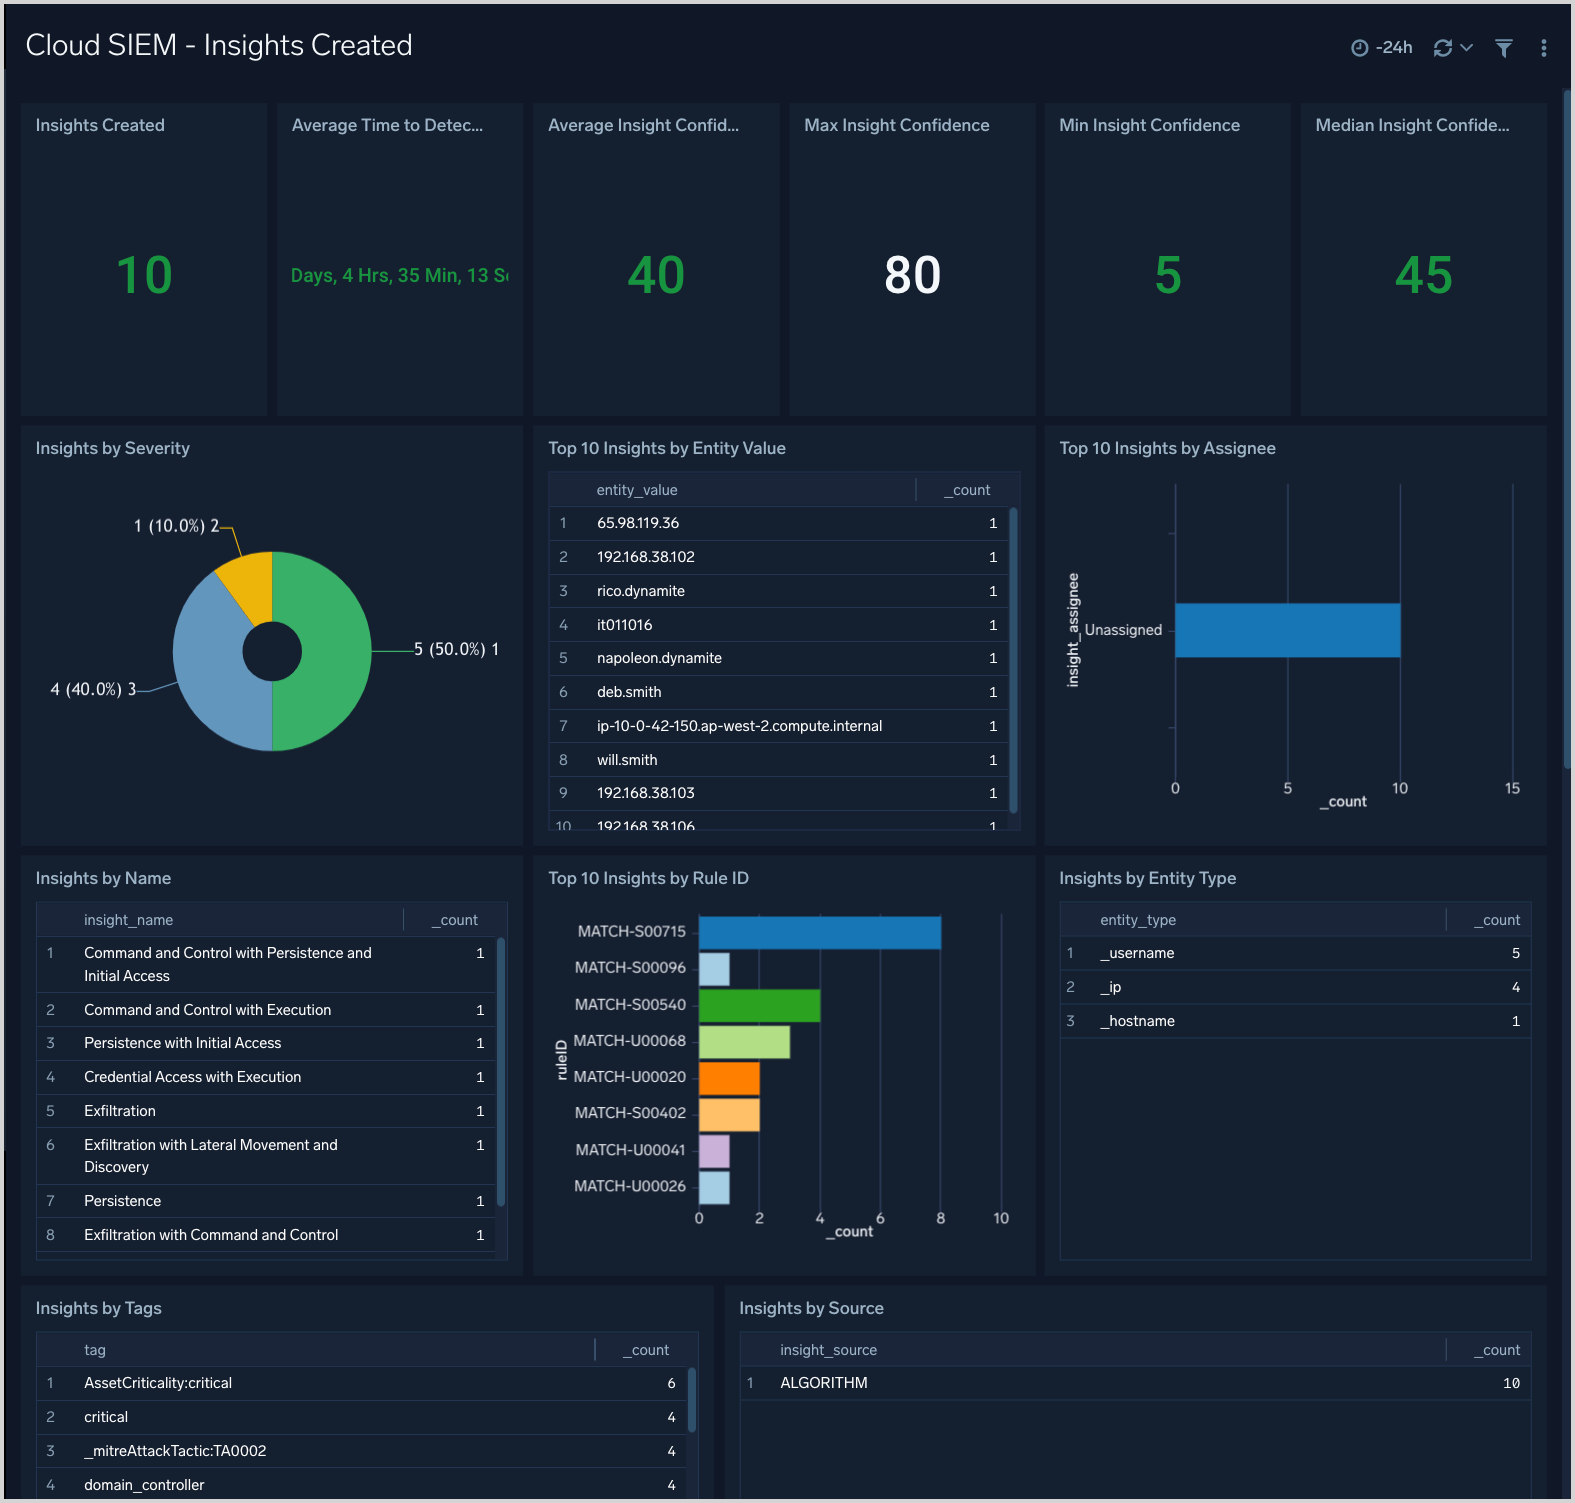The height and width of the screenshot is (1503, 1575).
Task: Click the ALGORITHM insight source row
Action: coord(824,1383)
